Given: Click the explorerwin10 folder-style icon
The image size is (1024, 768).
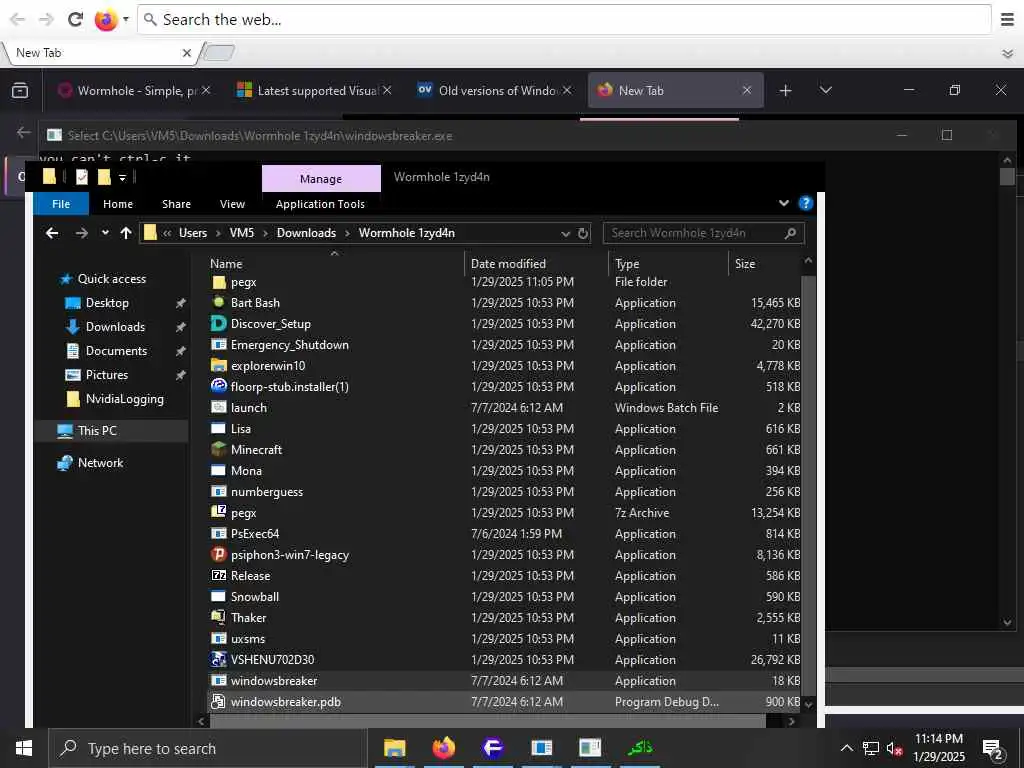Looking at the screenshot, I should pyautogui.click(x=219, y=366).
